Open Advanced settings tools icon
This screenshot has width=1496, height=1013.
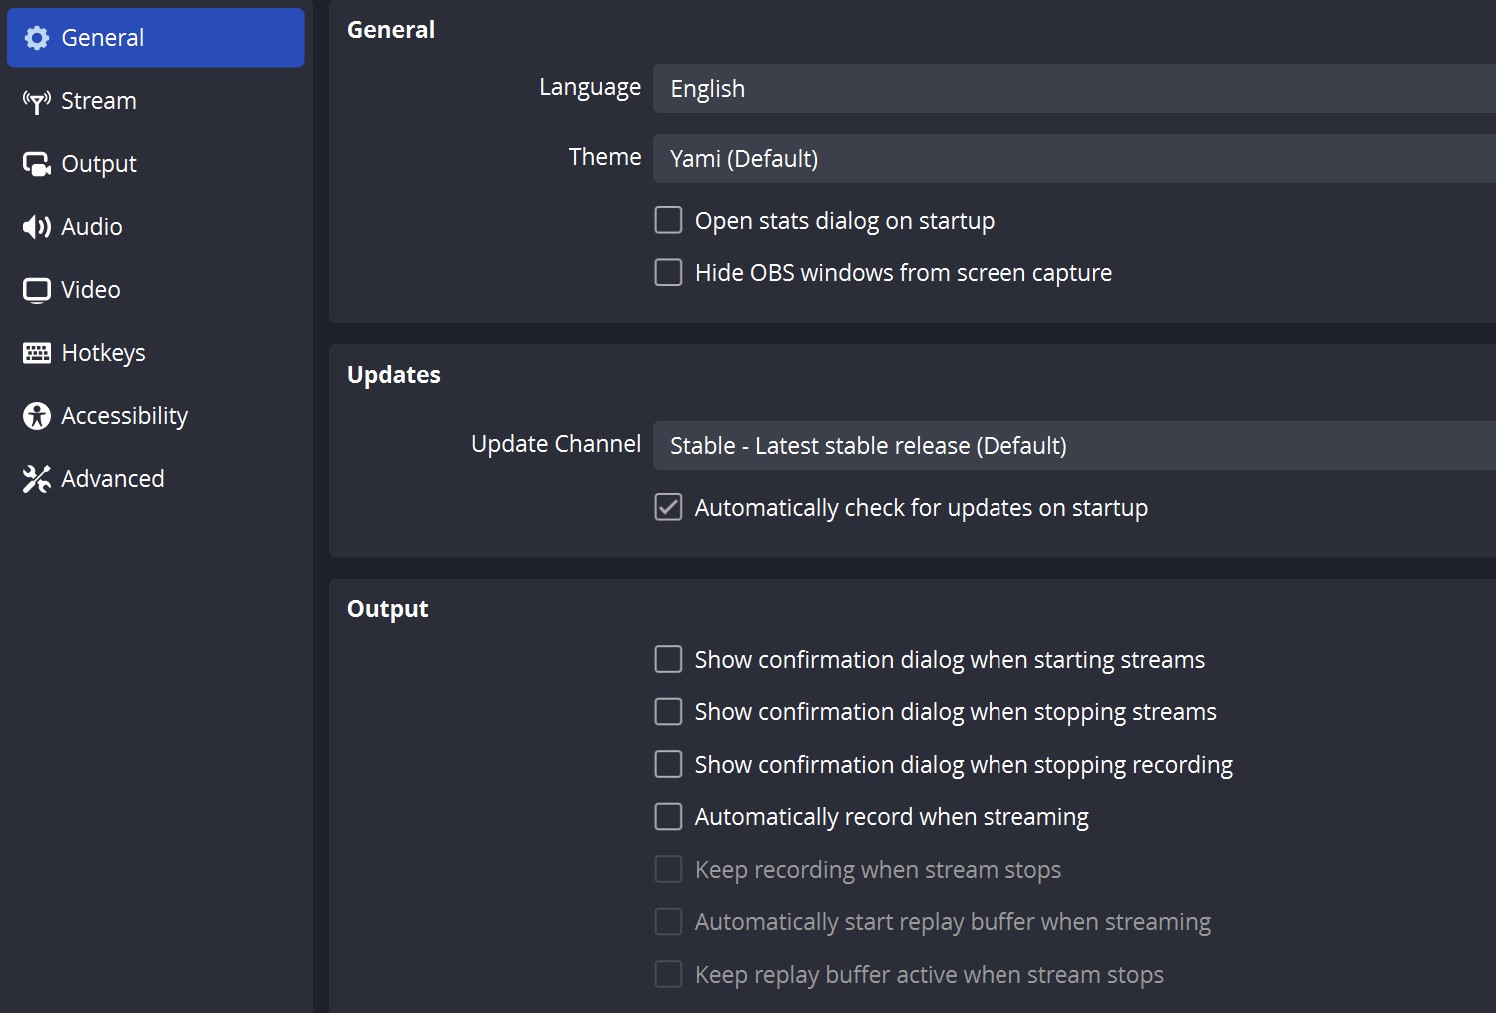point(36,478)
